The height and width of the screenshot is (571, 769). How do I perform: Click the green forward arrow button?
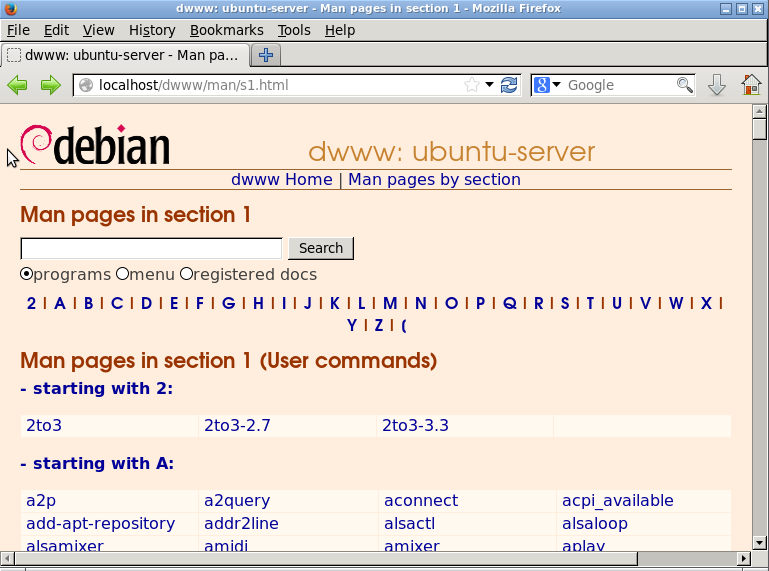point(51,85)
